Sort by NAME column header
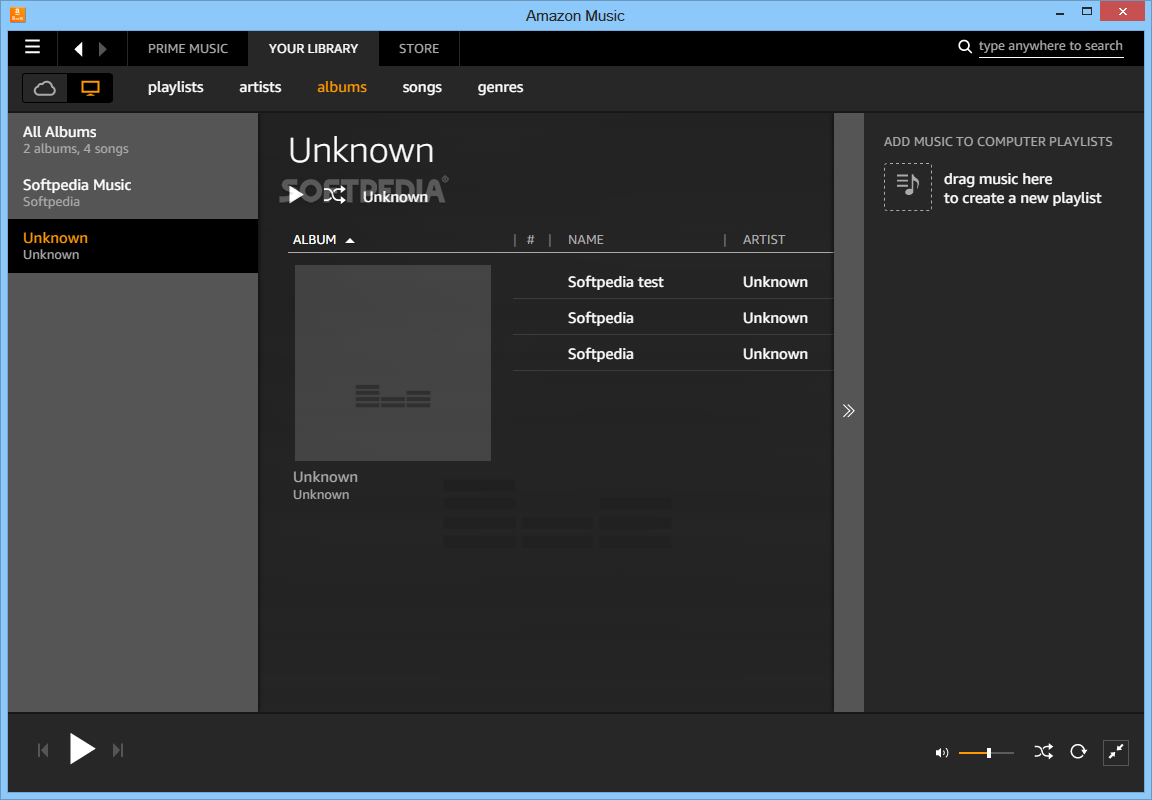 (586, 239)
